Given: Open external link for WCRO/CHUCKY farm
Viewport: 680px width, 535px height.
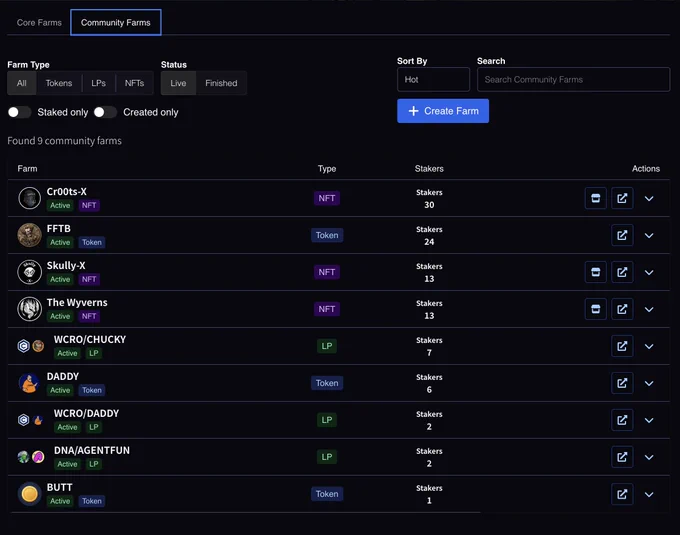Looking at the screenshot, I should tap(622, 346).
